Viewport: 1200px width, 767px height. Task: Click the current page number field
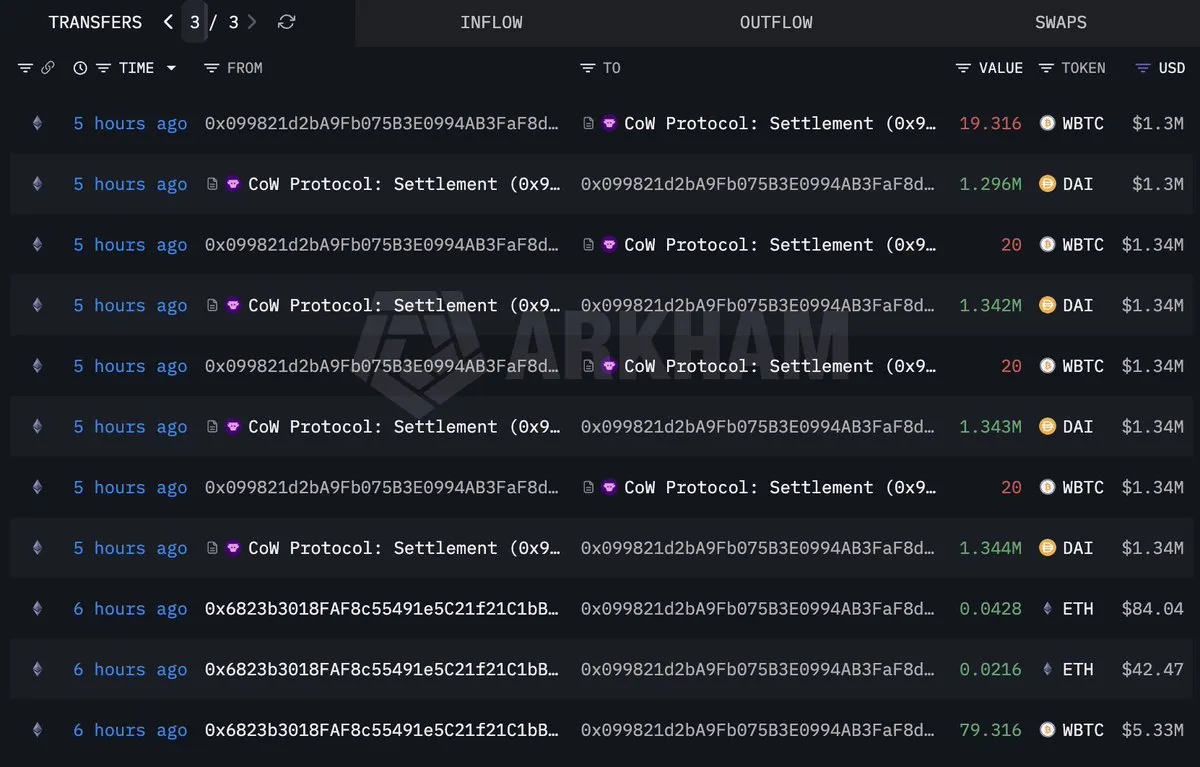[x=195, y=22]
